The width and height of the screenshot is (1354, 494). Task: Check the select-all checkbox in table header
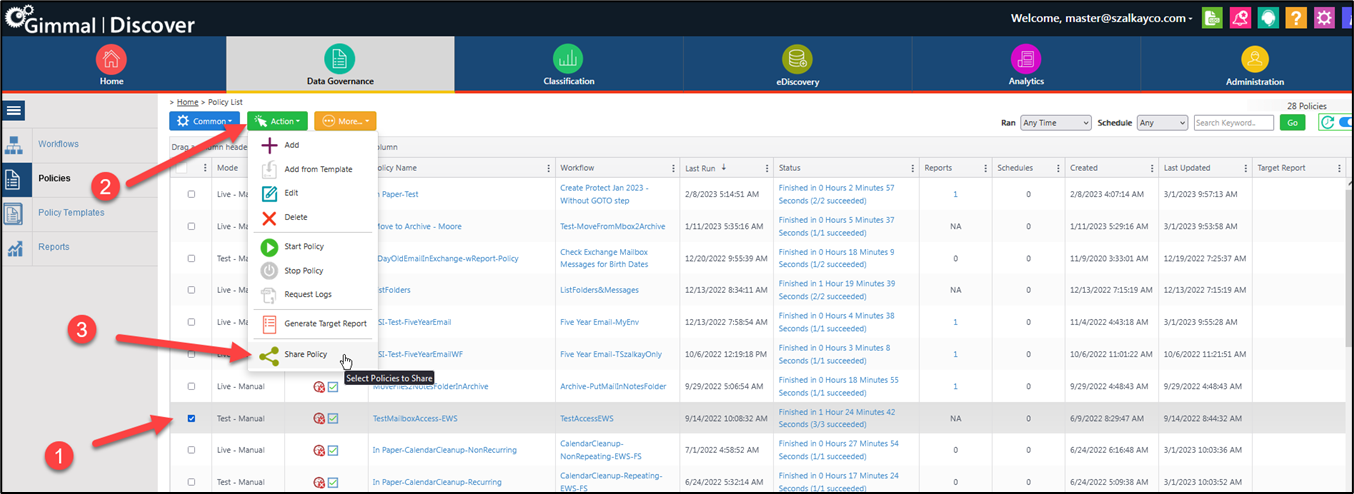pos(181,168)
